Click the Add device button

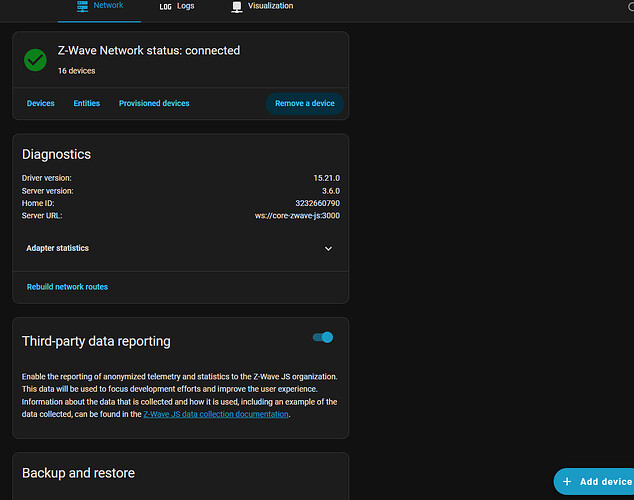[596, 481]
